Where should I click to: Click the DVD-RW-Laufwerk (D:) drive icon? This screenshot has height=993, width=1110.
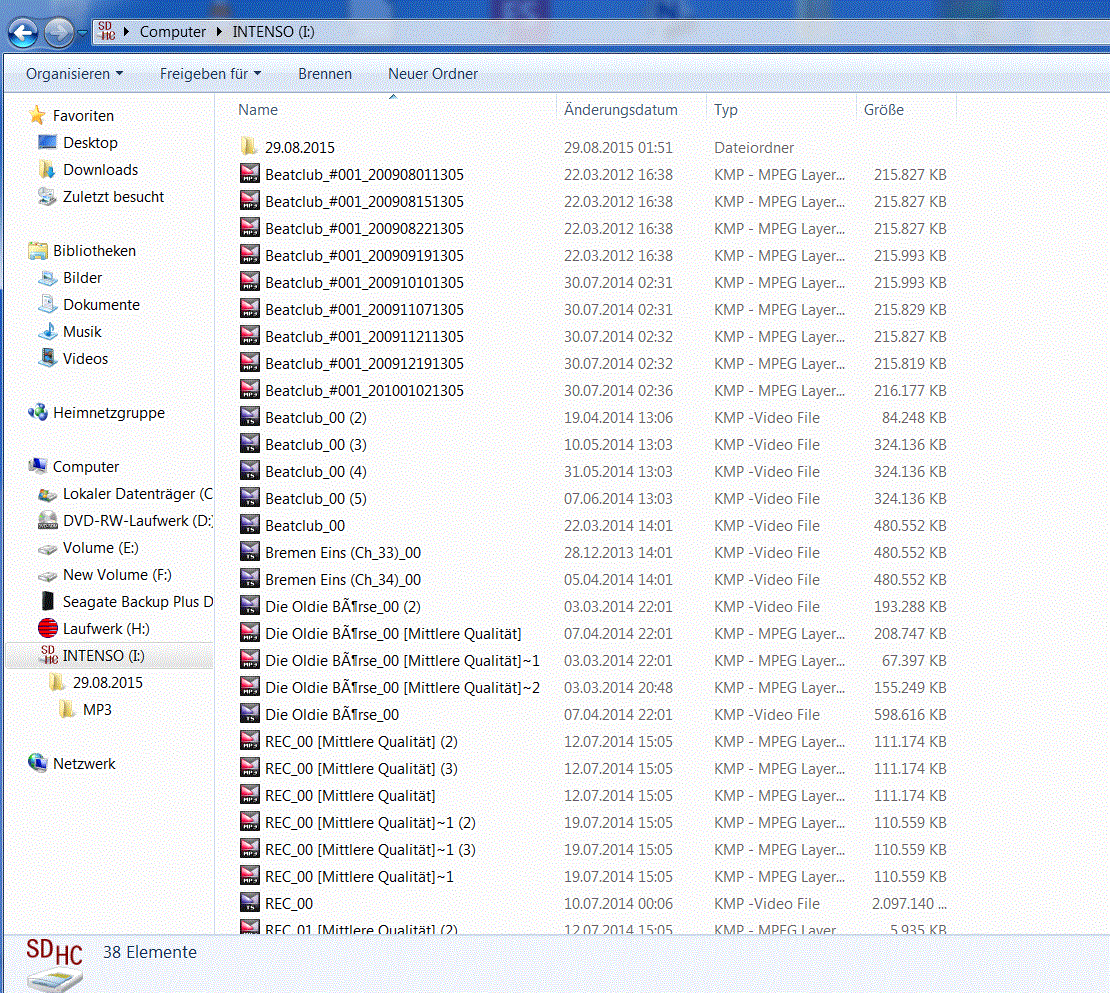(47, 520)
